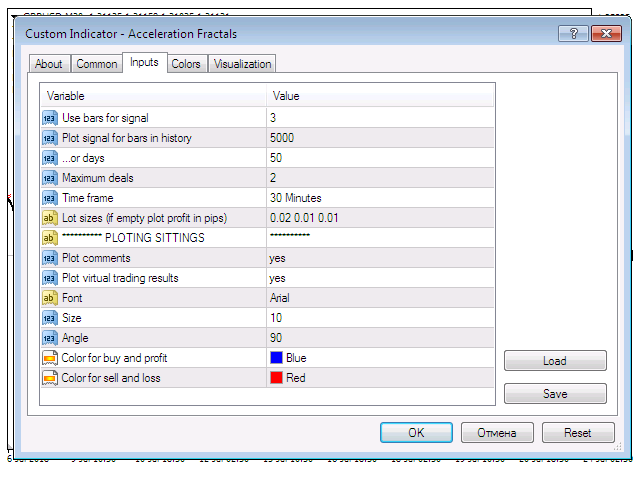Go to the Colors tab

tap(186, 64)
